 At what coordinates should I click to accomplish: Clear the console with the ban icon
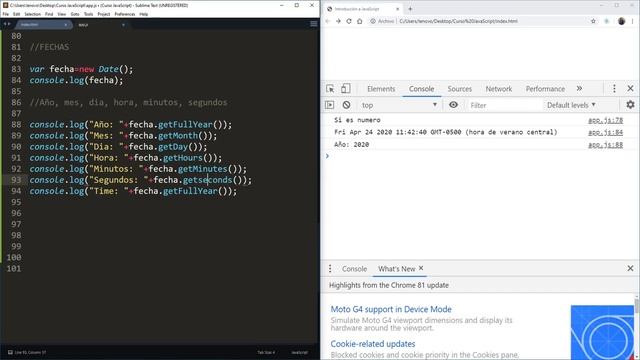pos(346,105)
